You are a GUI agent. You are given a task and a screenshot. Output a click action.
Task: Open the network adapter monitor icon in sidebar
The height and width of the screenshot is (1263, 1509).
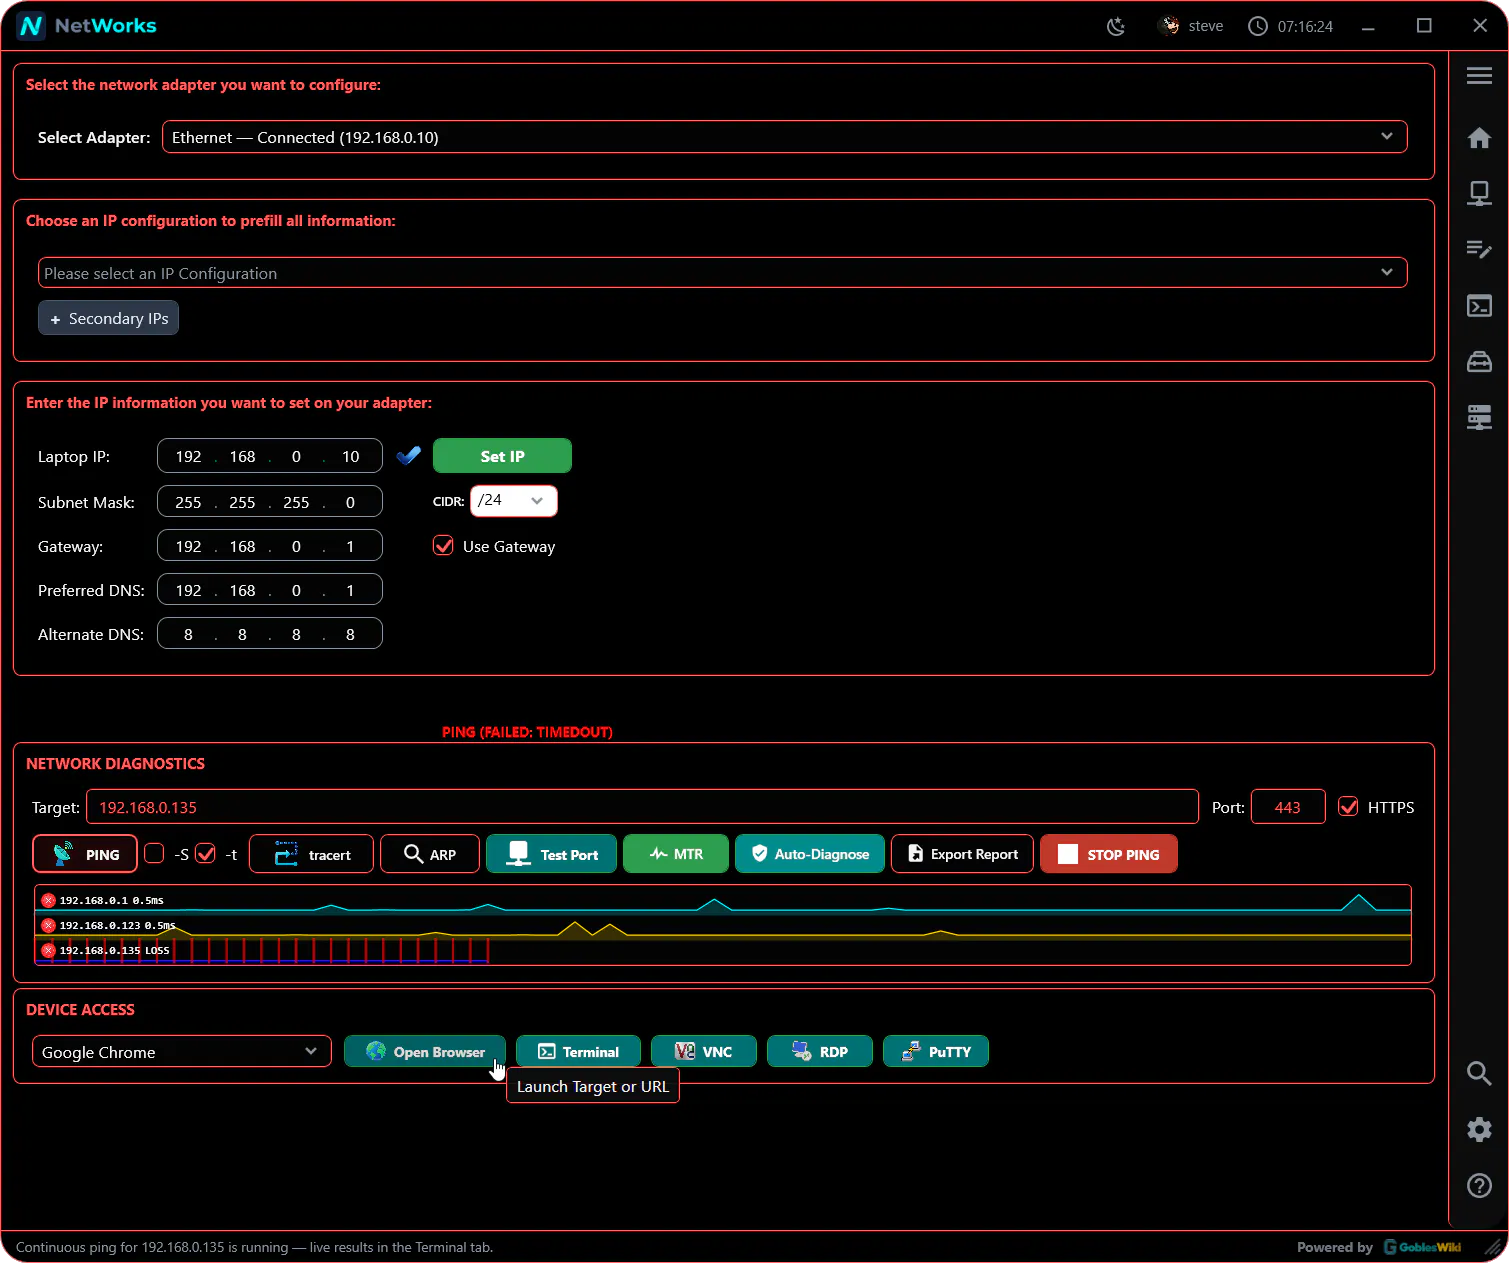[x=1479, y=193]
